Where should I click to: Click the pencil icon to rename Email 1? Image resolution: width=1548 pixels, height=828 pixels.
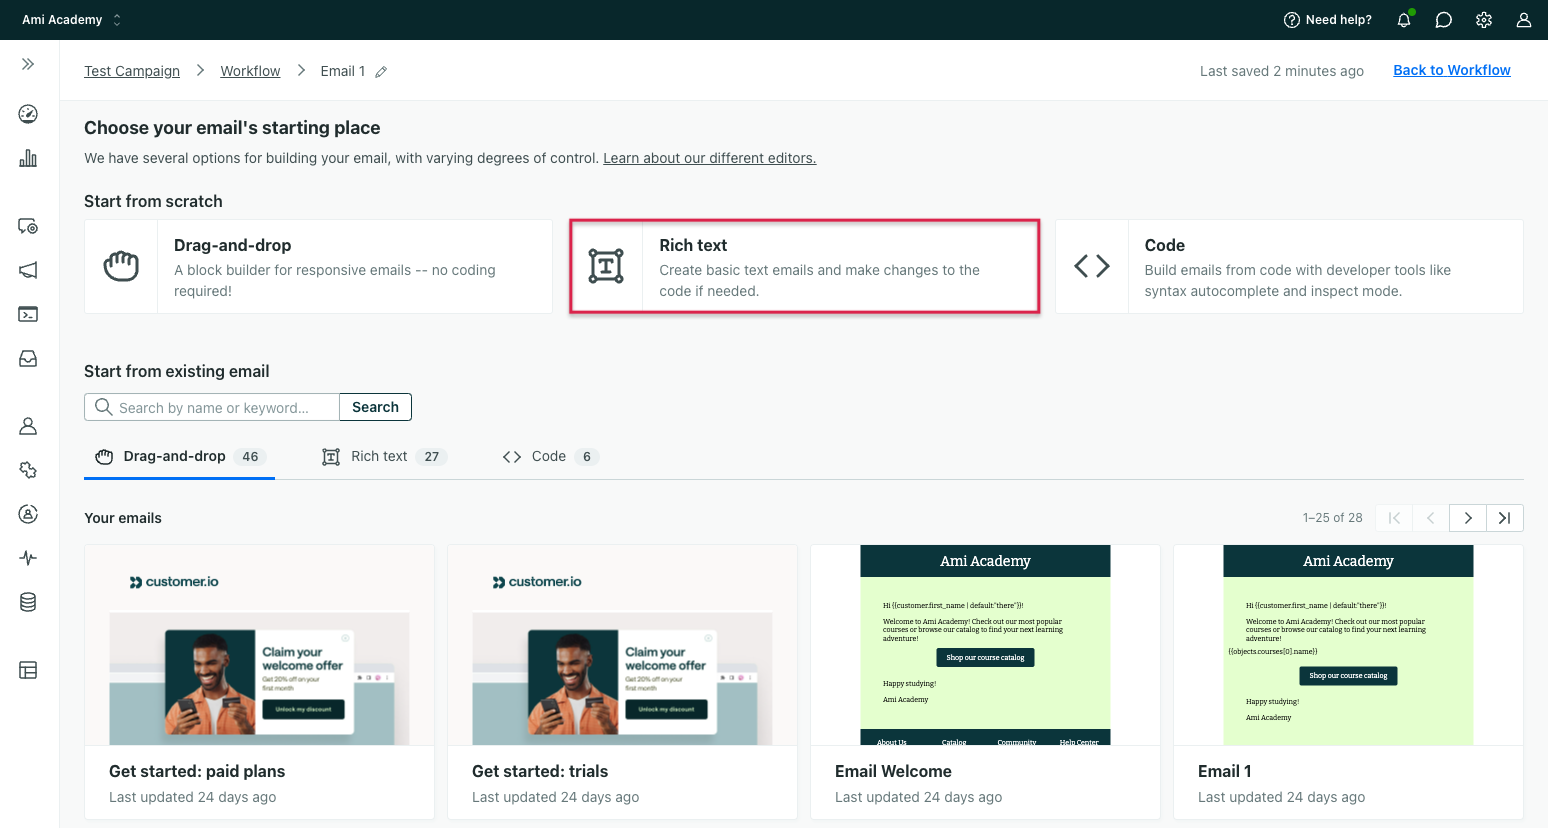[x=381, y=72]
